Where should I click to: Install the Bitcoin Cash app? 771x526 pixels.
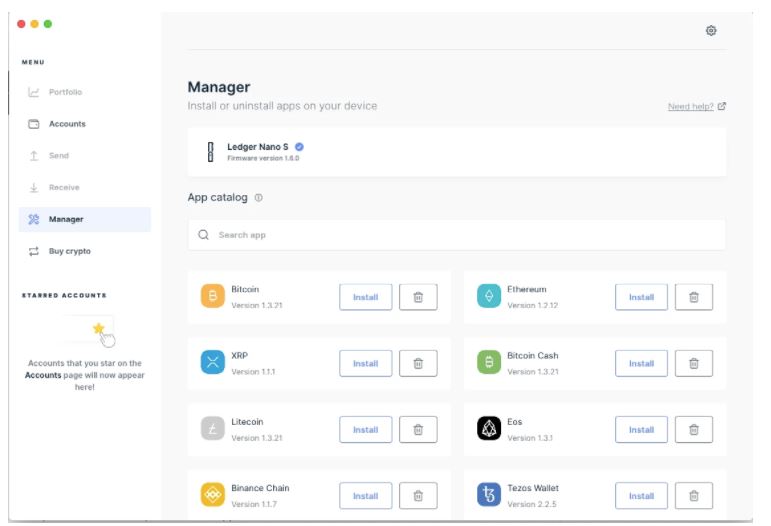click(x=641, y=363)
